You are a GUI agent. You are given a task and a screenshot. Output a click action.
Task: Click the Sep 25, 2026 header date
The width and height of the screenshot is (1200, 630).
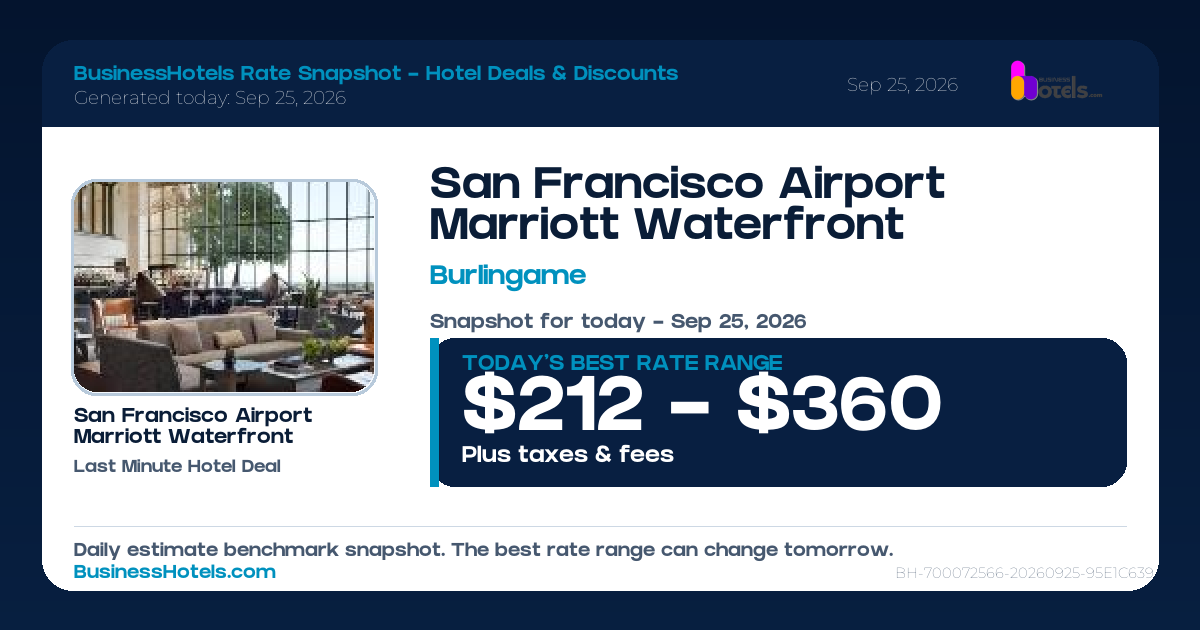pos(902,85)
